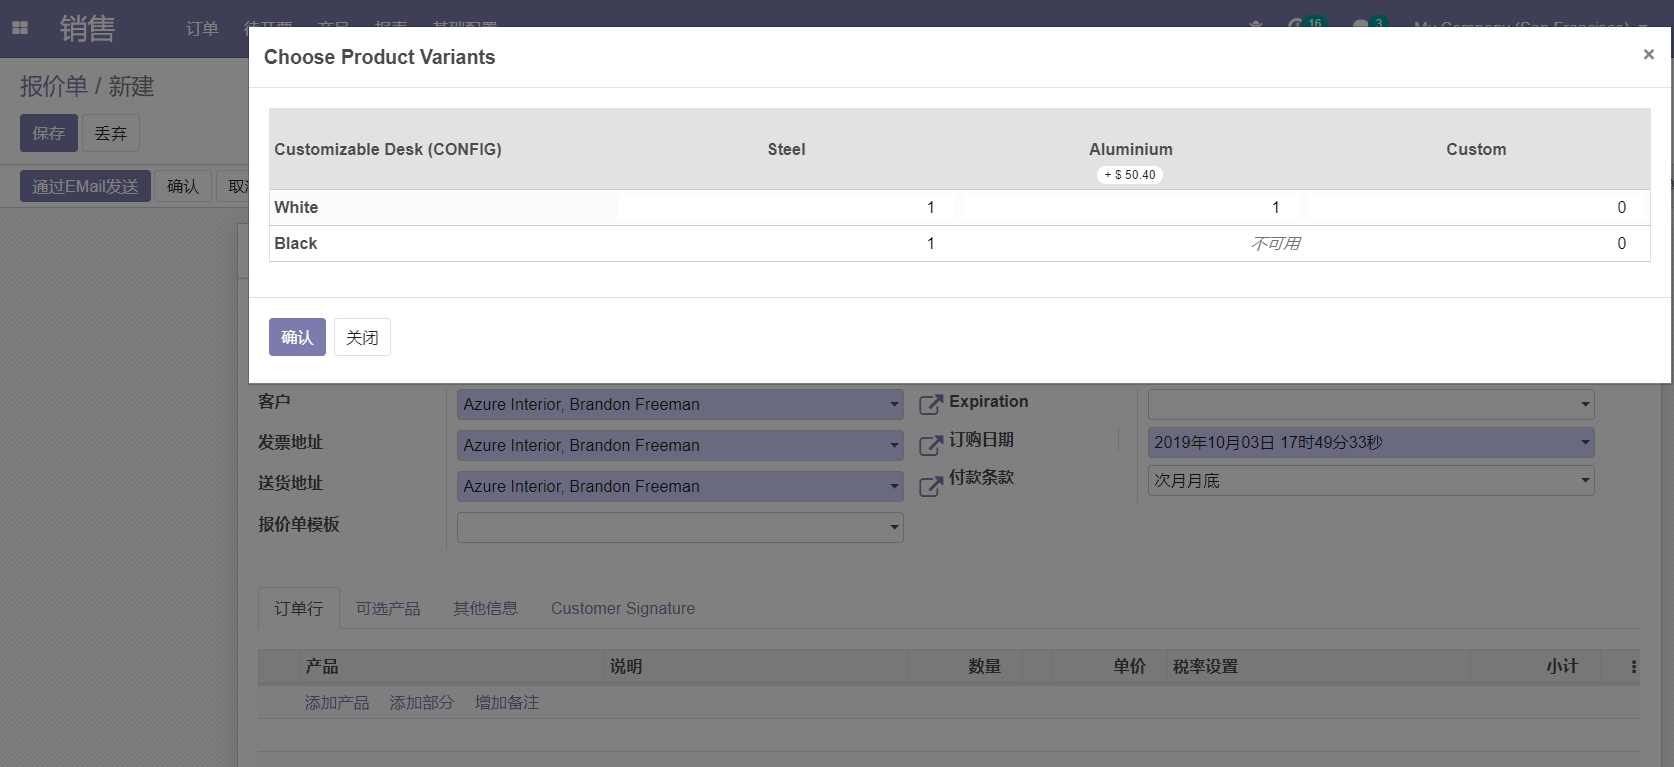Switch to the 可选产品 tab

point(388,608)
